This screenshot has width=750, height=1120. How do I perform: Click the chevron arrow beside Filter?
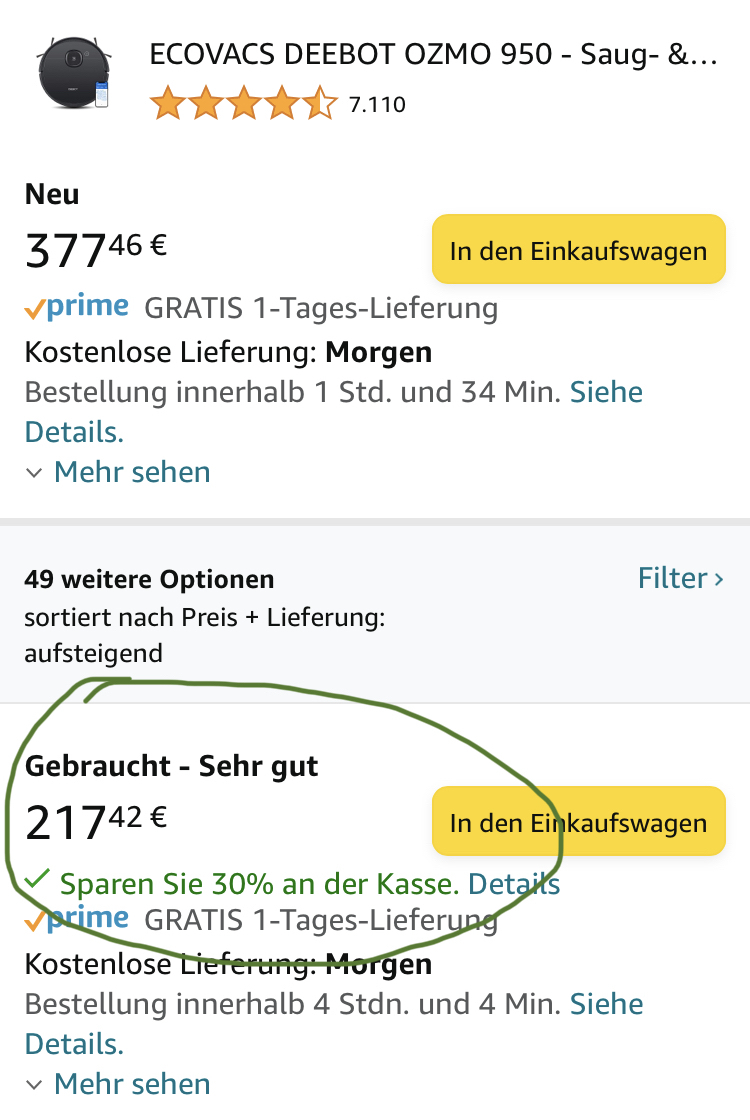coord(719,579)
